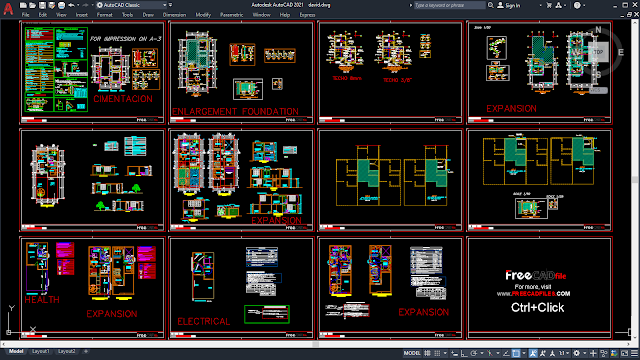
Task: Click the Autodesk connect 'A' icon
Action: click(558, 5)
